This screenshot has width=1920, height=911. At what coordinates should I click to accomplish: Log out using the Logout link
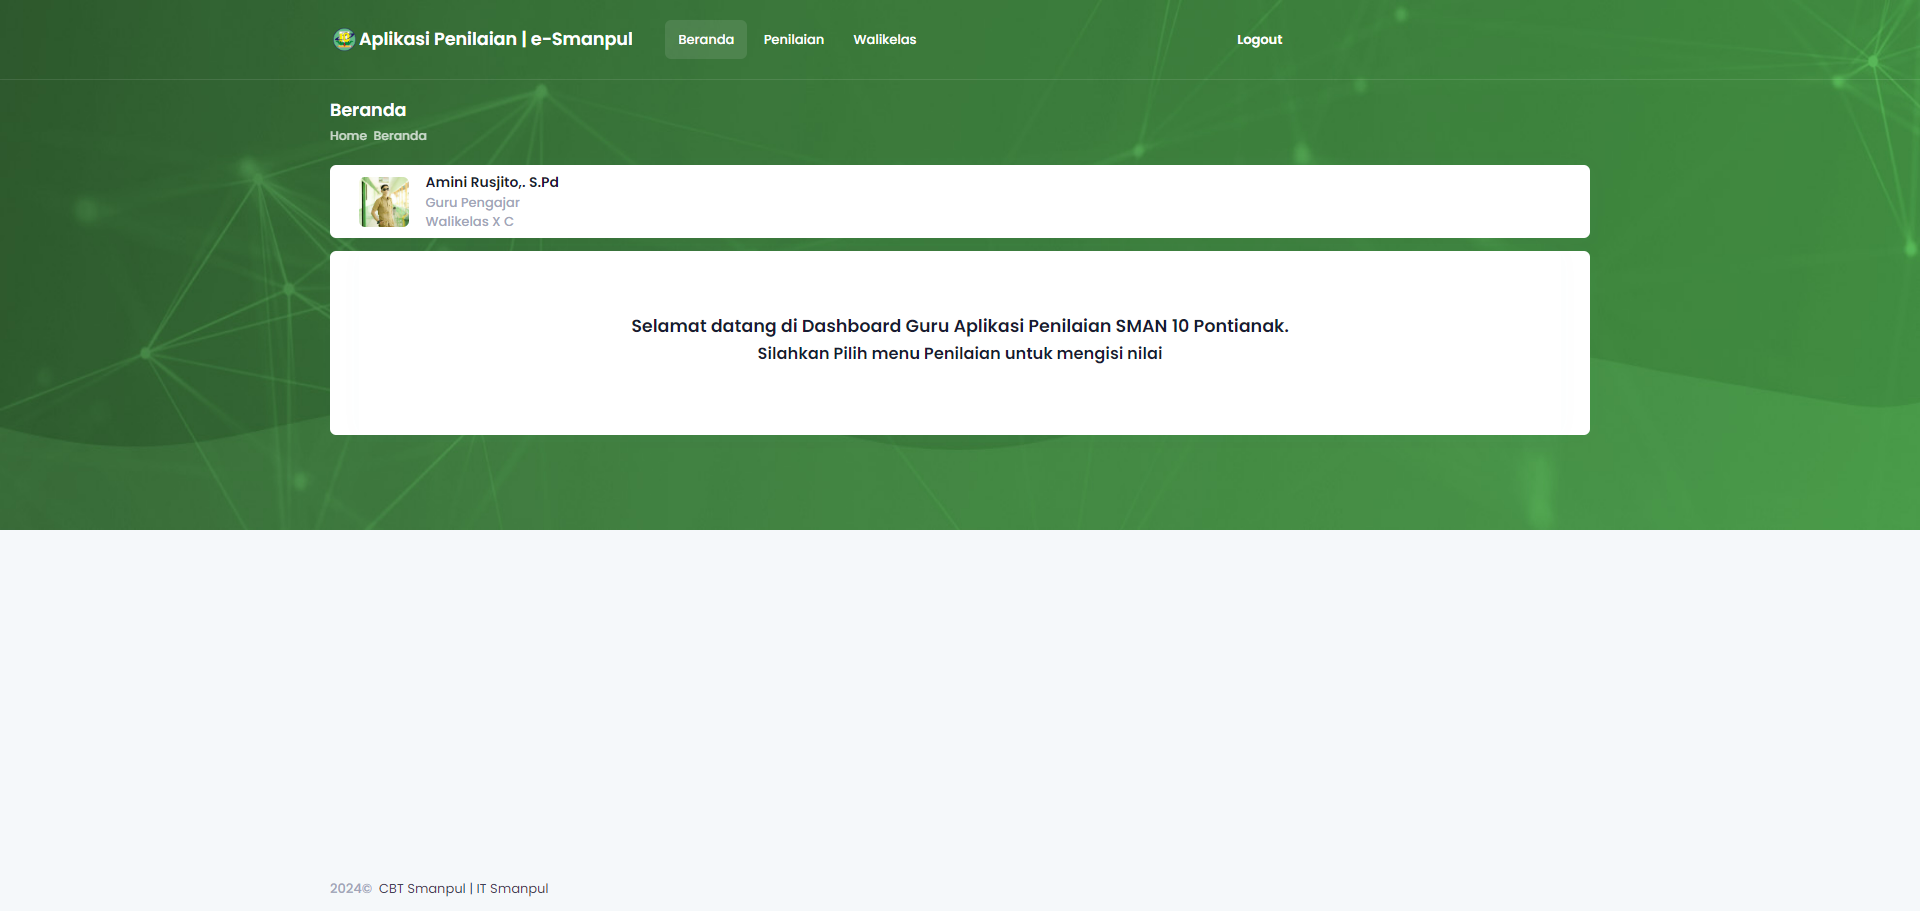coord(1258,40)
